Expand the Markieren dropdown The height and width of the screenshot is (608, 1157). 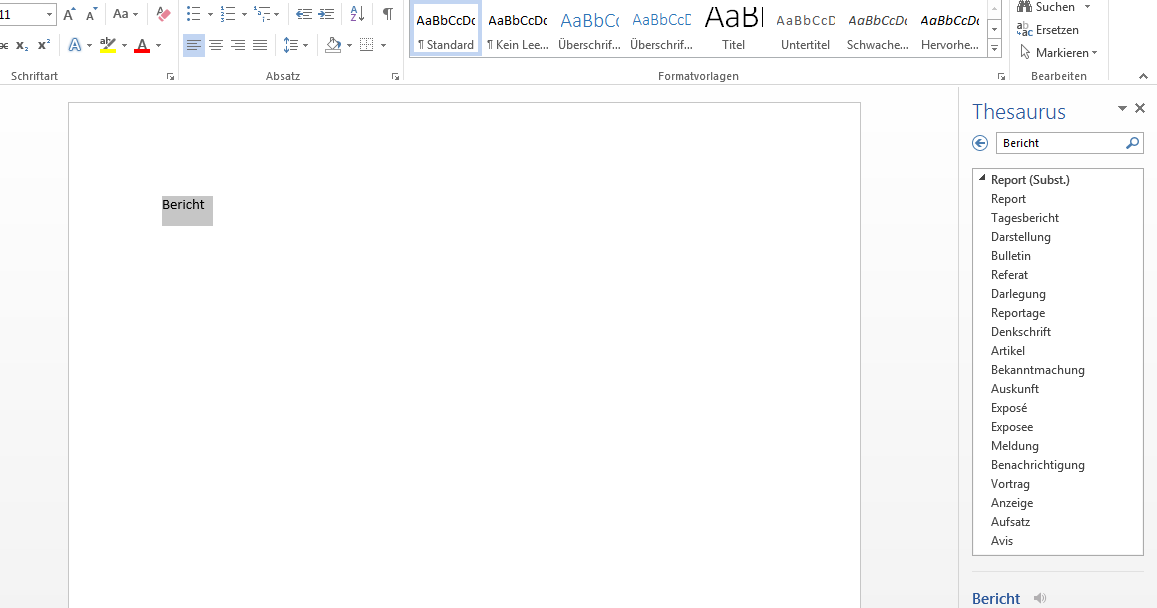[1092, 52]
